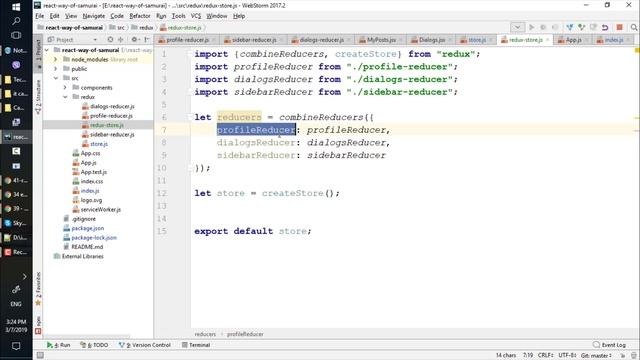Select index.js in project tree
The image size is (640, 360).
click(x=90, y=191)
